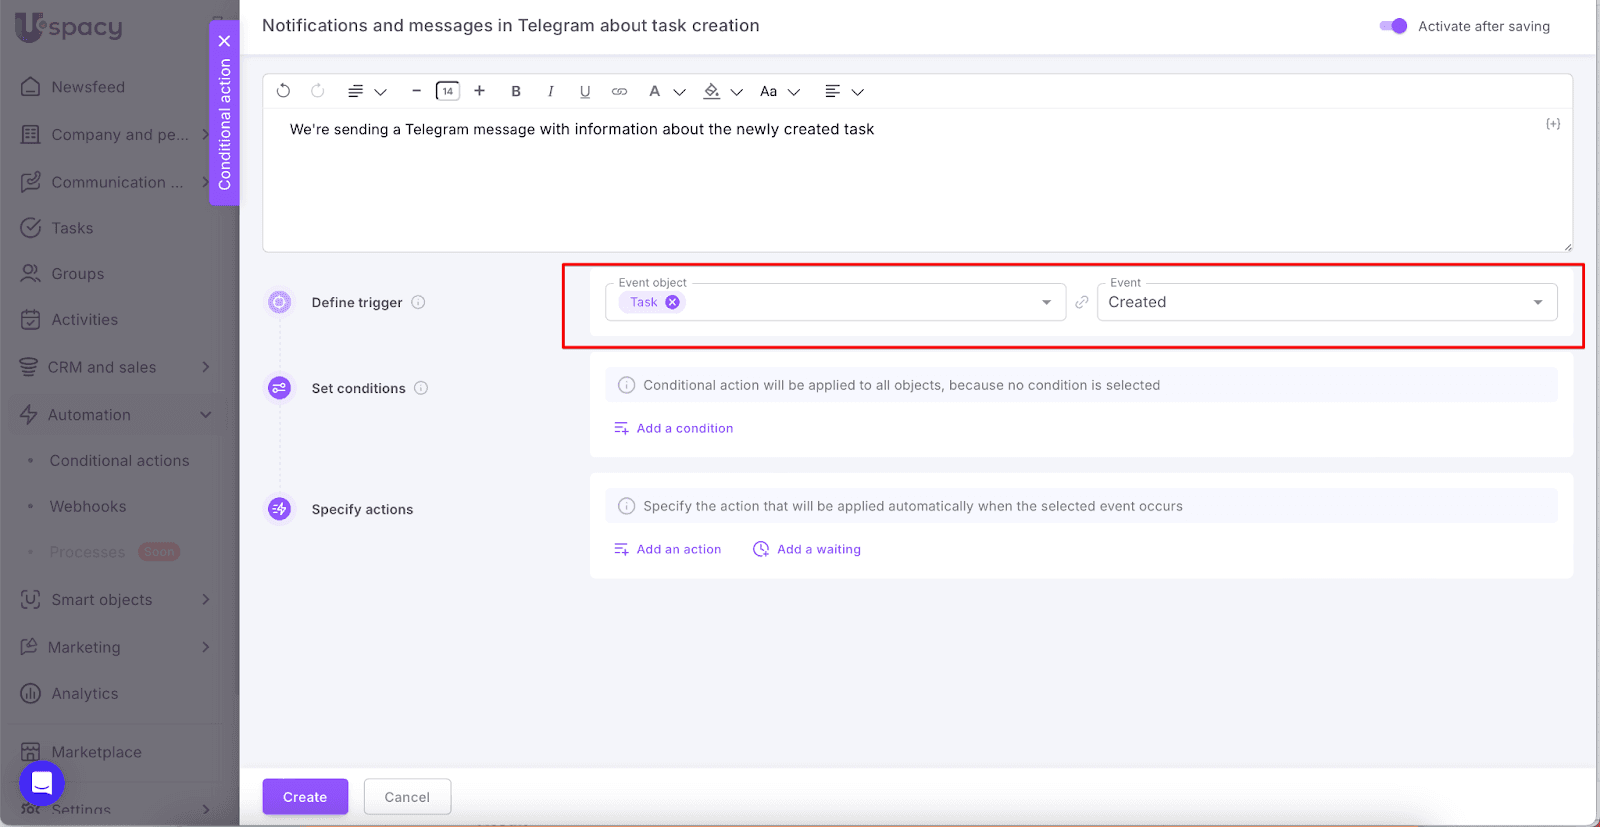Click the Cancel button
Screen dimensions: 1600x827
407,797
